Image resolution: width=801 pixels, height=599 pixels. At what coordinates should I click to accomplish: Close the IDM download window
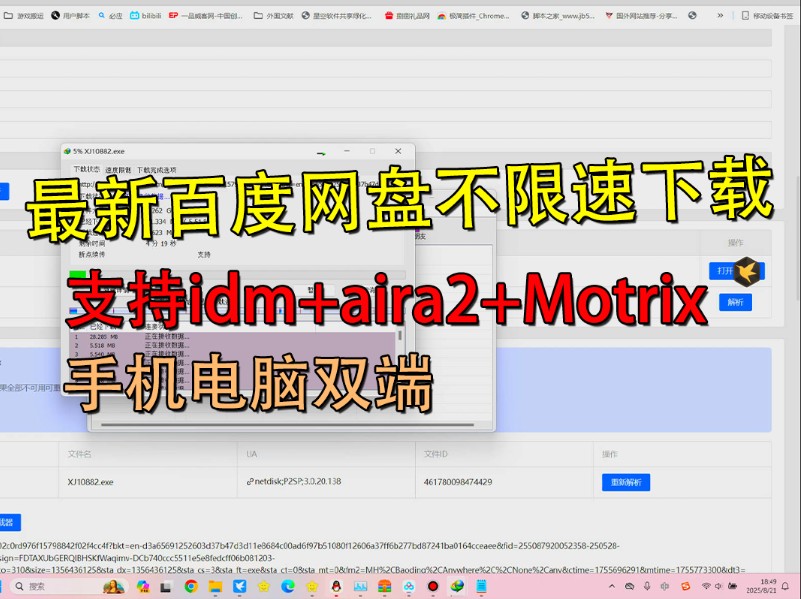click(398, 151)
